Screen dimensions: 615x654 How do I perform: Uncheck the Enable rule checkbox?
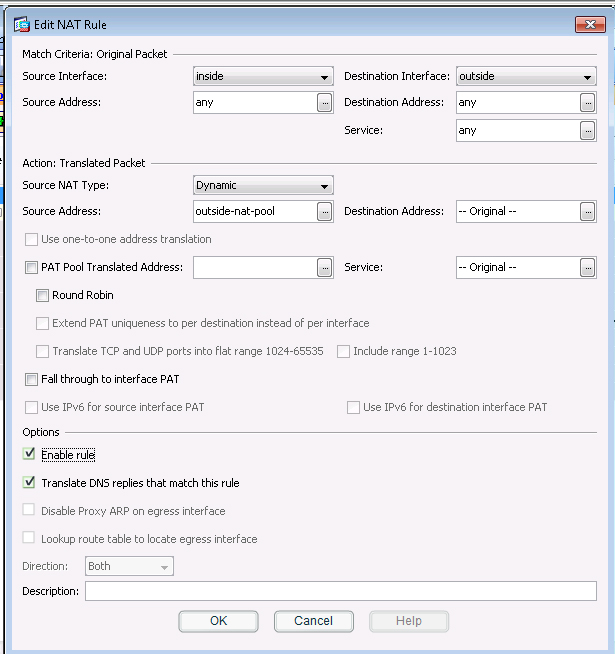point(30,455)
